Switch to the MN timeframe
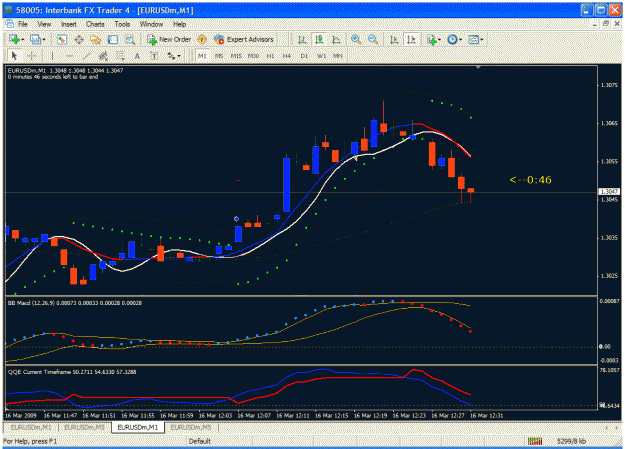The image size is (625, 449). coord(338,56)
